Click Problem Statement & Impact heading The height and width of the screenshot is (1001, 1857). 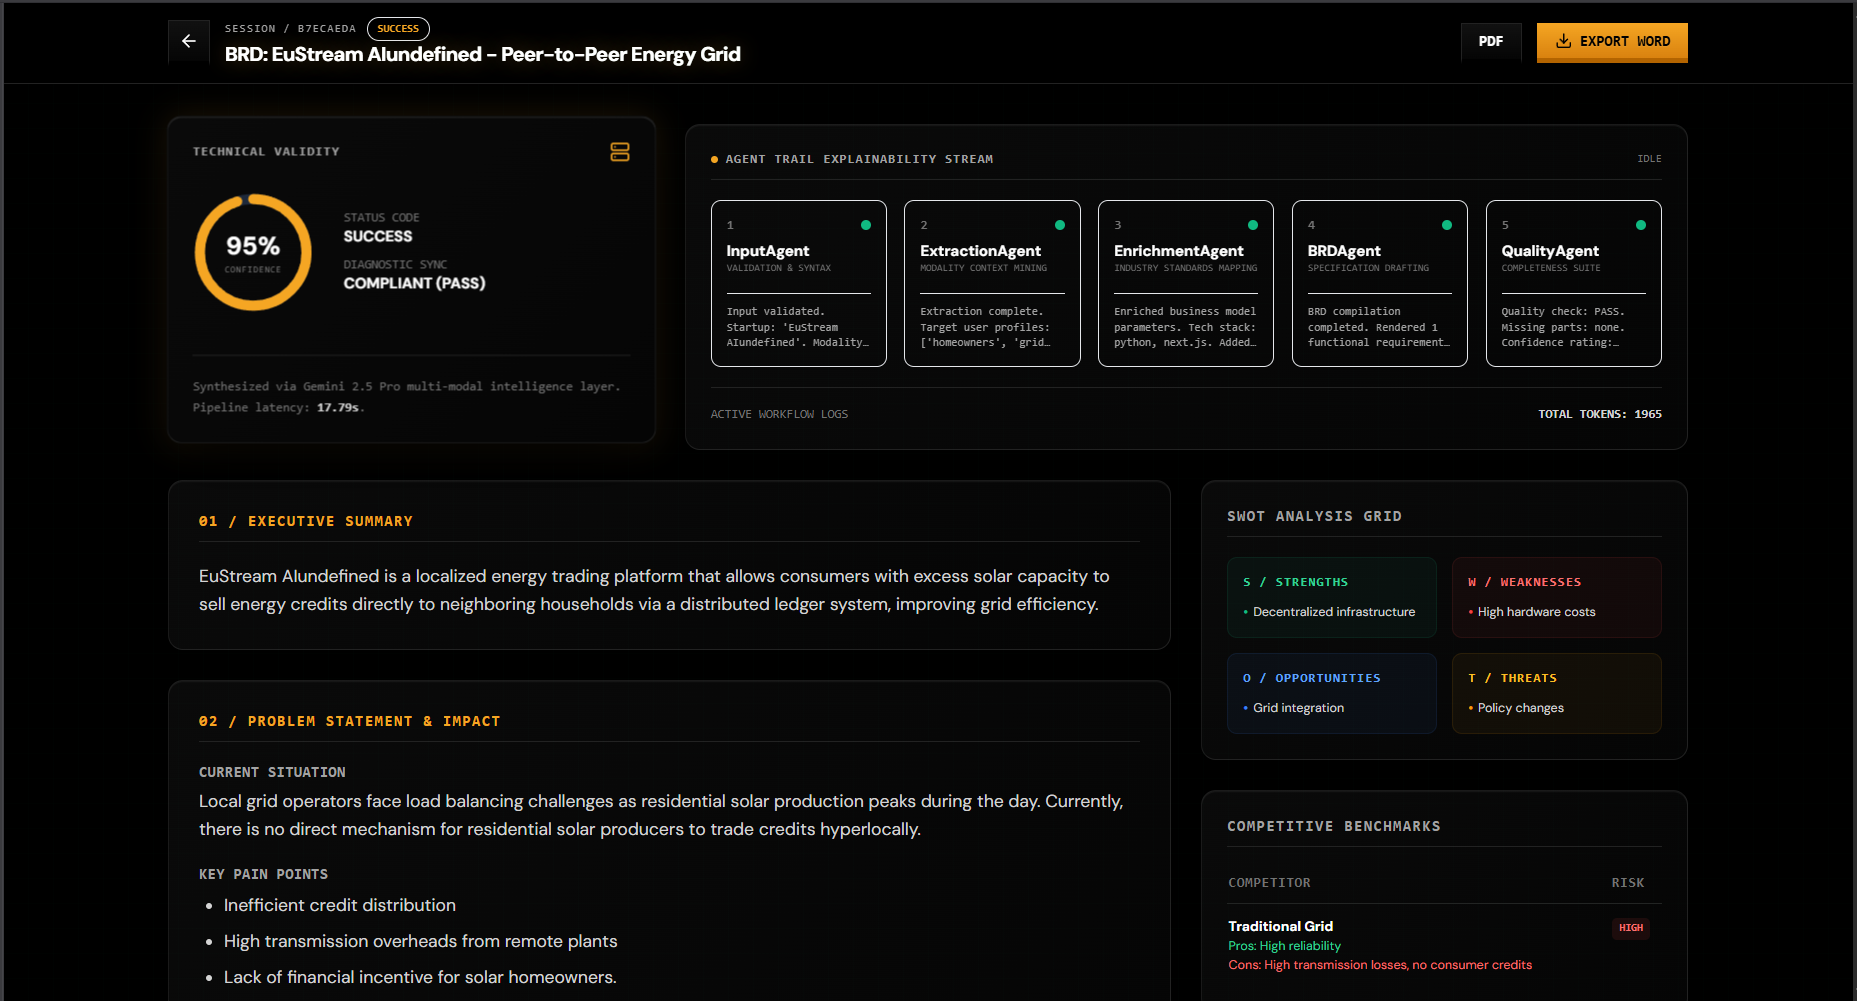[349, 721]
